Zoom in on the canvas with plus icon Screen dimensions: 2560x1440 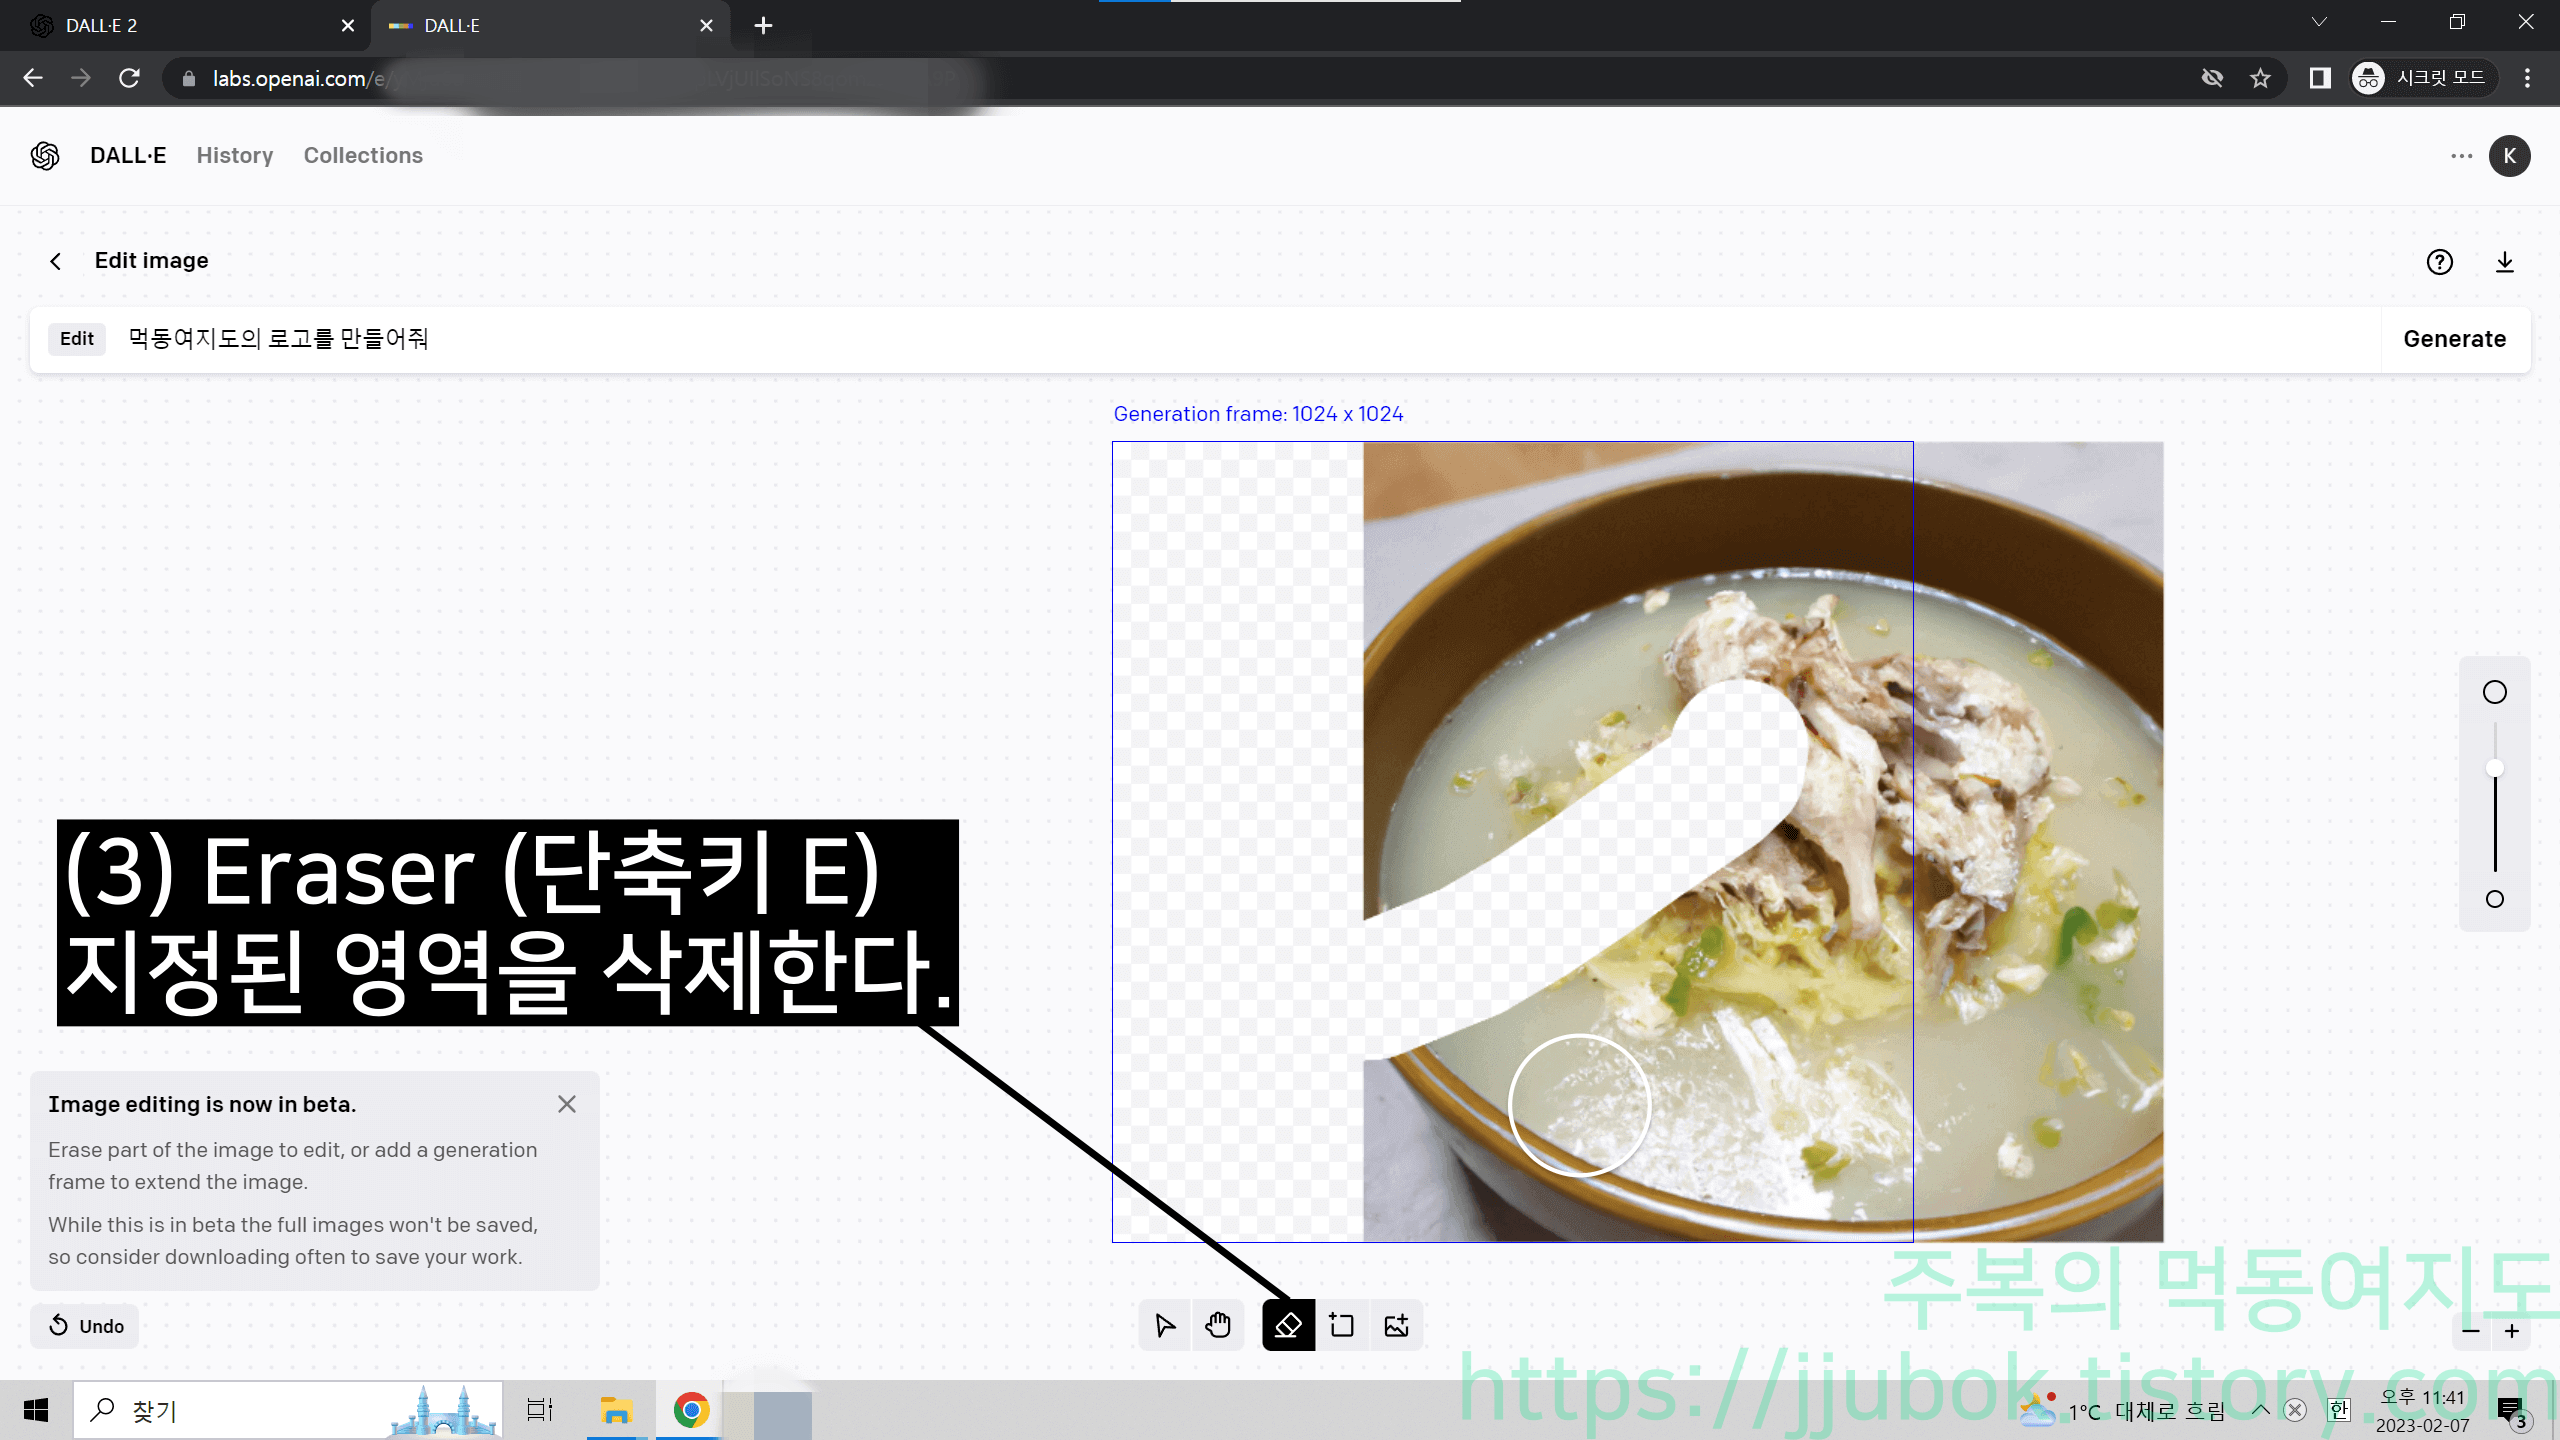pos(2512,1331)
